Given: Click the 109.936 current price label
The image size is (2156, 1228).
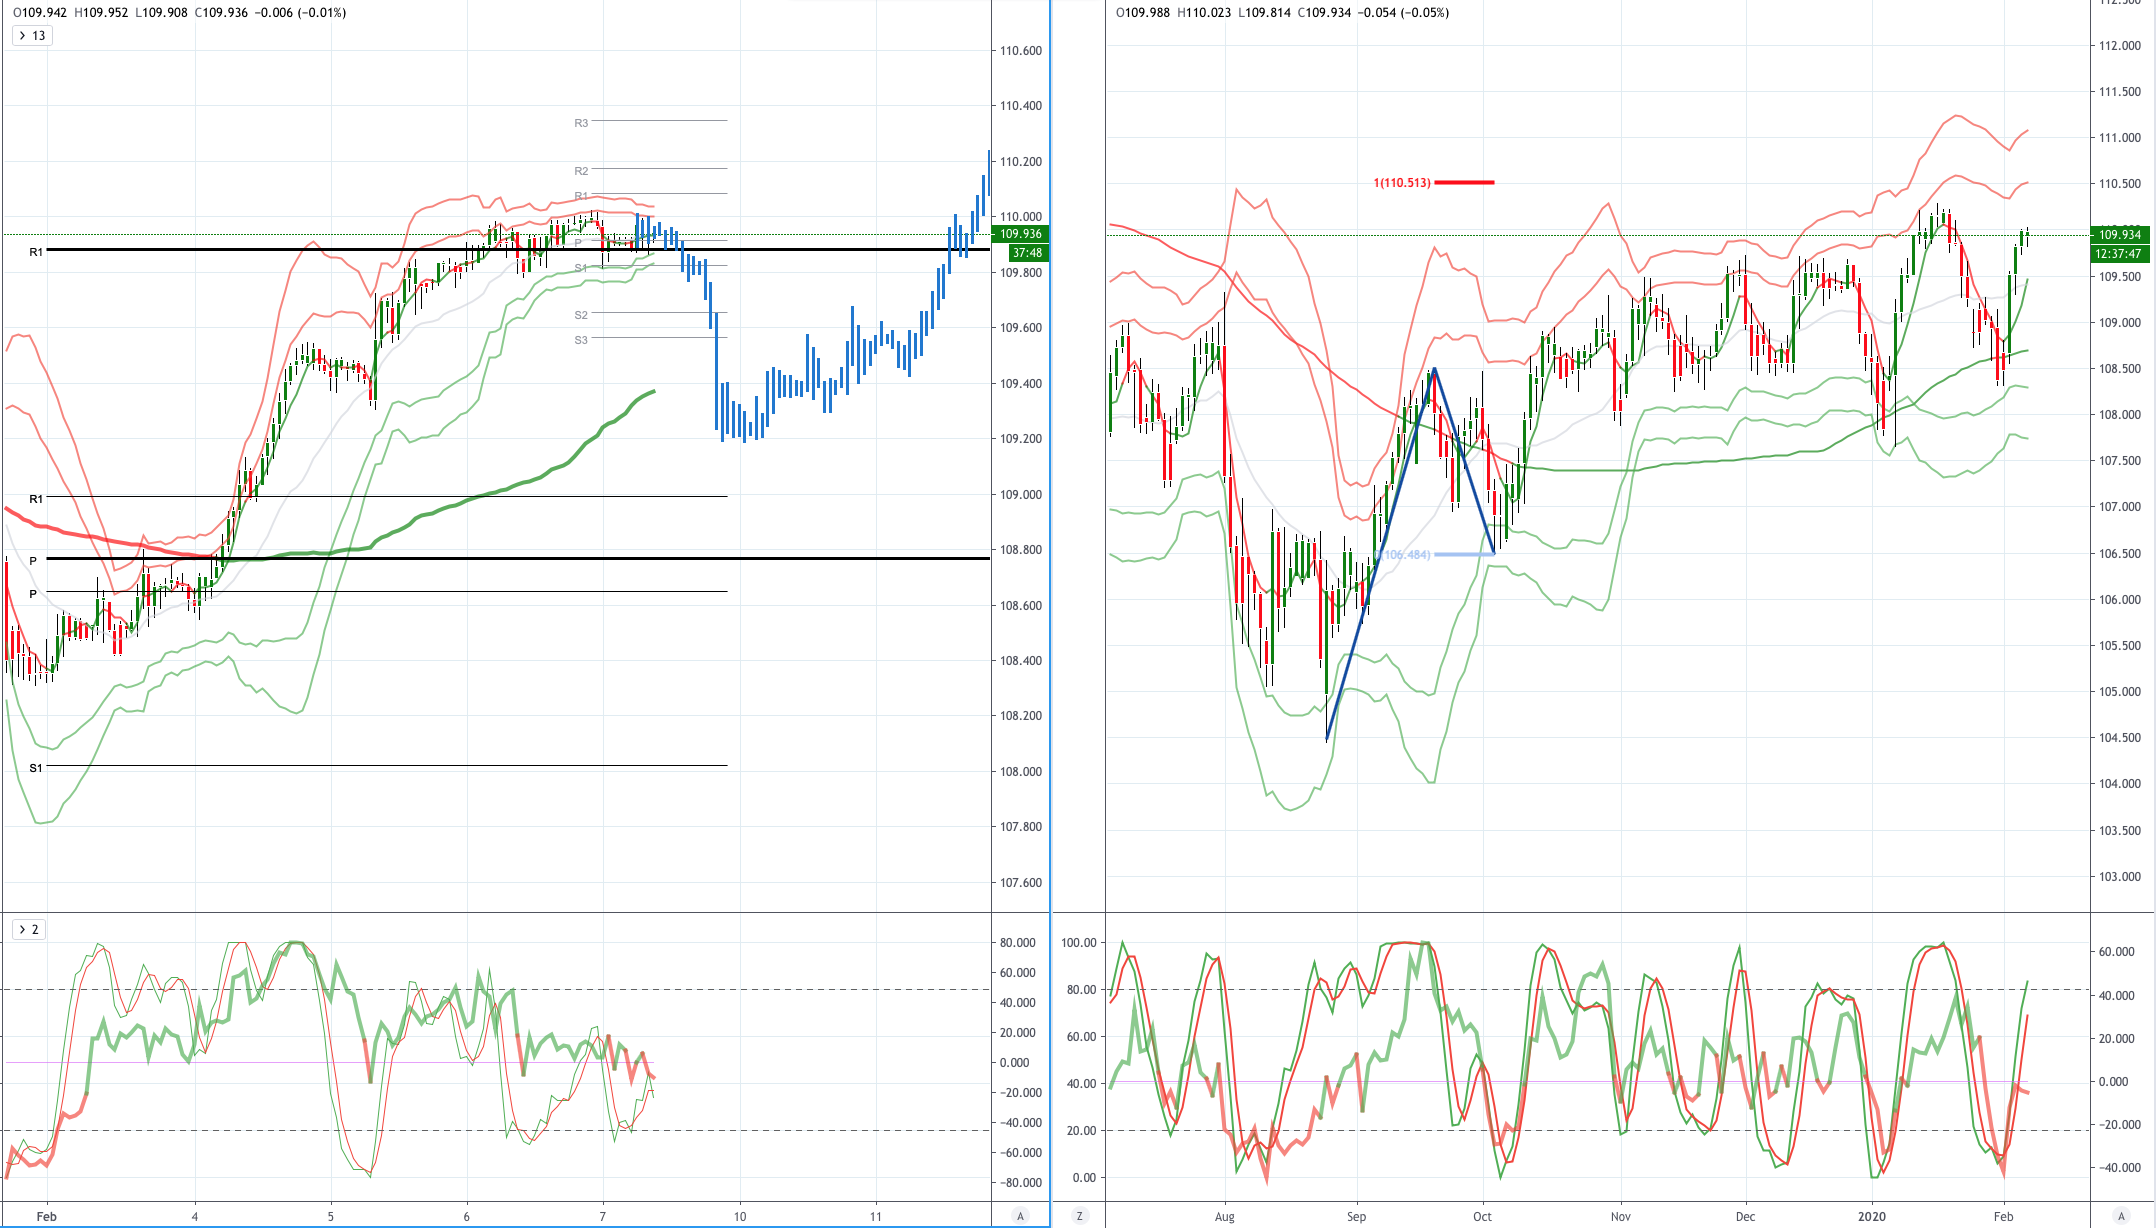Looking at the screenshot, I should pyautogui.click(x=1020, y=234).
